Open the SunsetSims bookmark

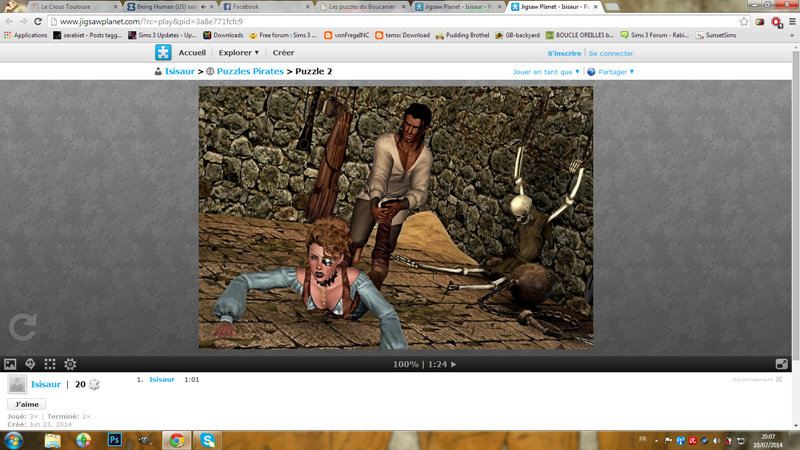pyautogui.click(x=716, y=35)
